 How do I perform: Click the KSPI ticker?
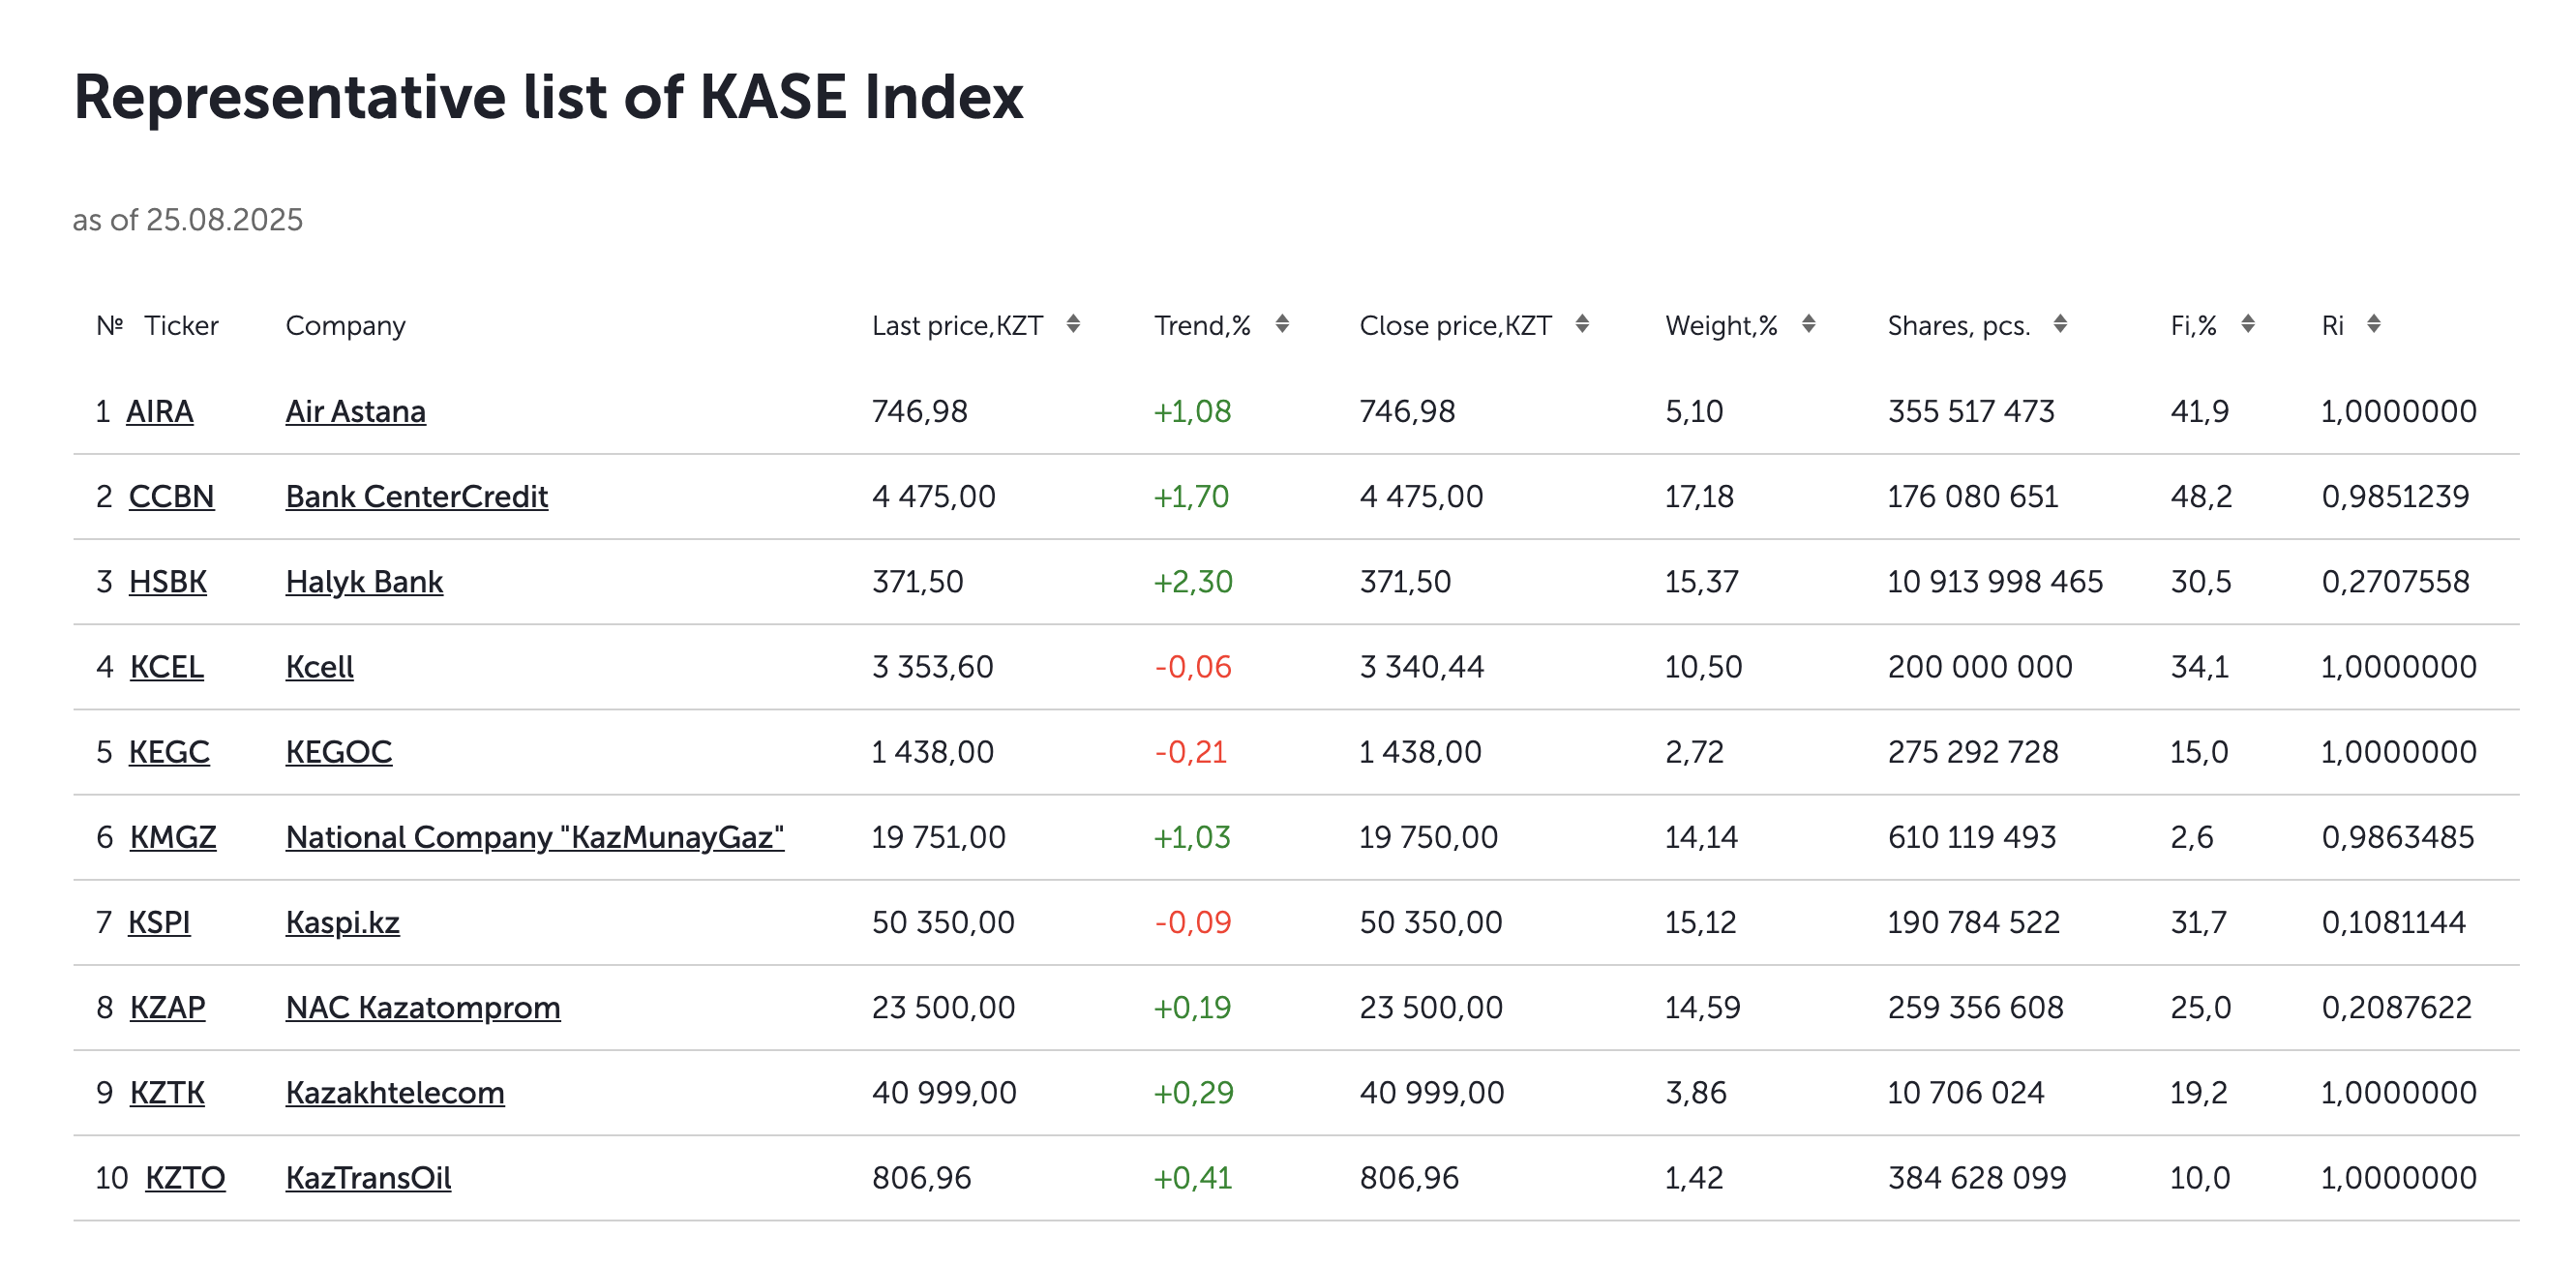point(158,921)
